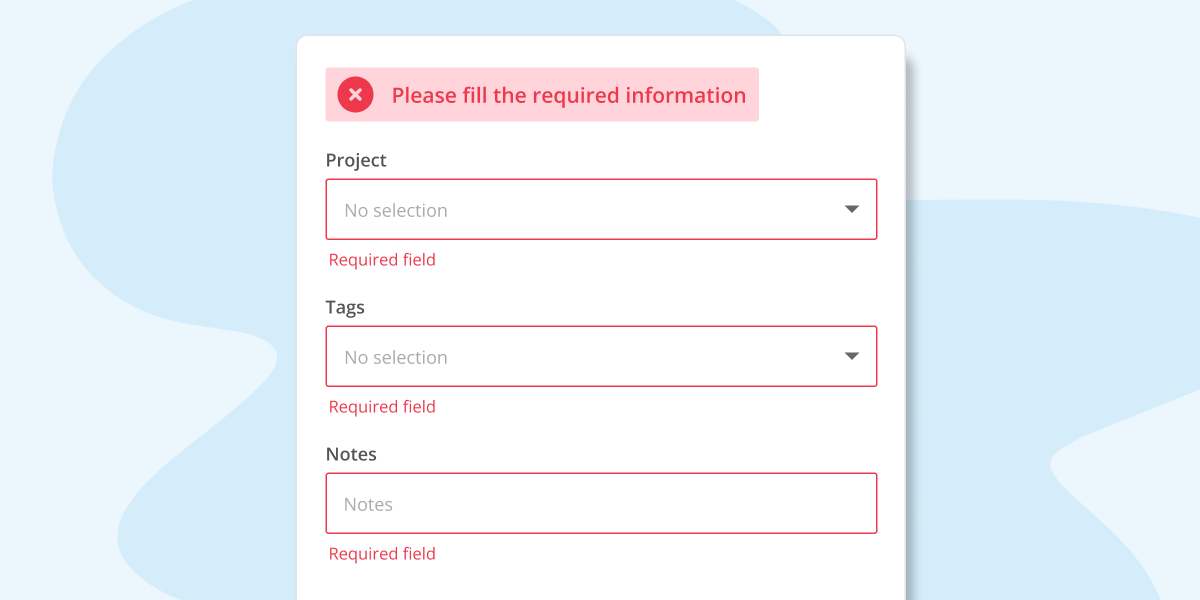Click the Project dropdown arrow

point(851,209)
